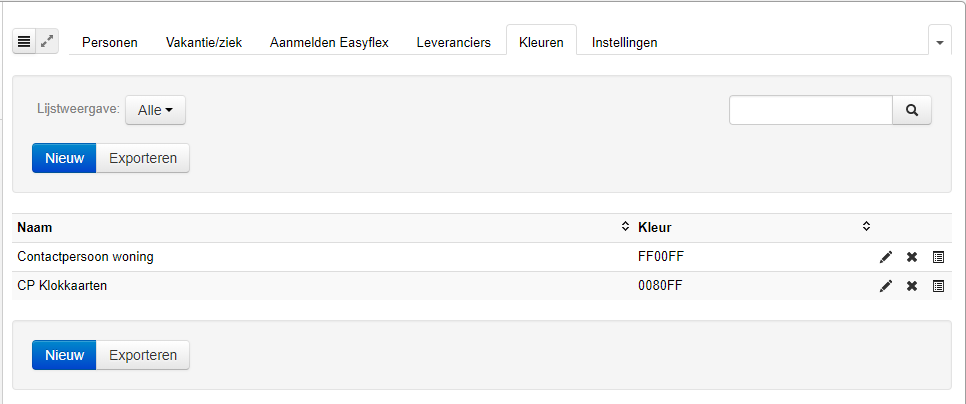Click the magnifying glass search button
The height and width of the screenshot is (404, 966).
(x=912, y=110)
